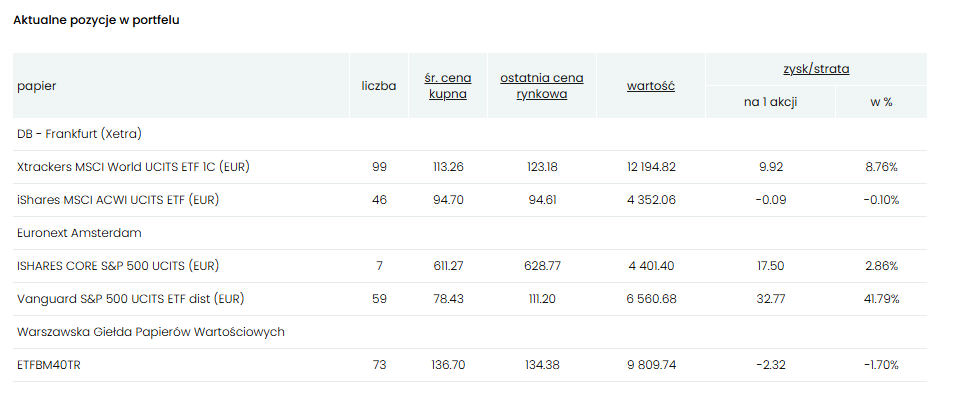The width and height of the screenshot is (958, 406).
Task: Sort by śr. cena kupna column header
Action: (449, 86)
